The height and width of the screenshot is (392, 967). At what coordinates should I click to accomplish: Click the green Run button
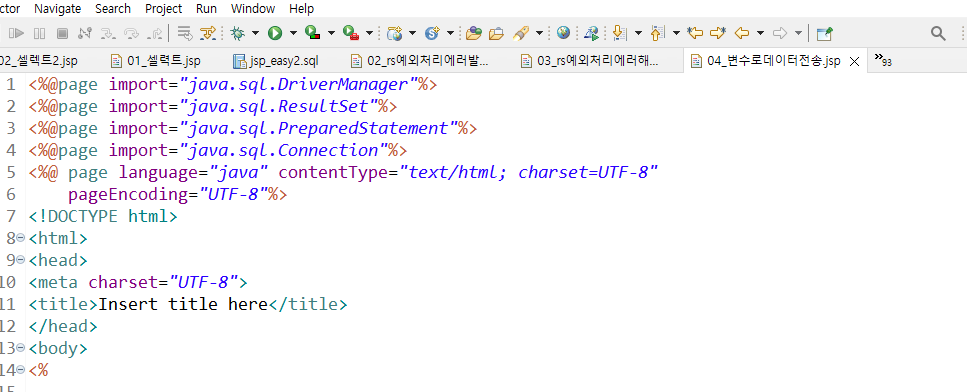coord(274,33)
